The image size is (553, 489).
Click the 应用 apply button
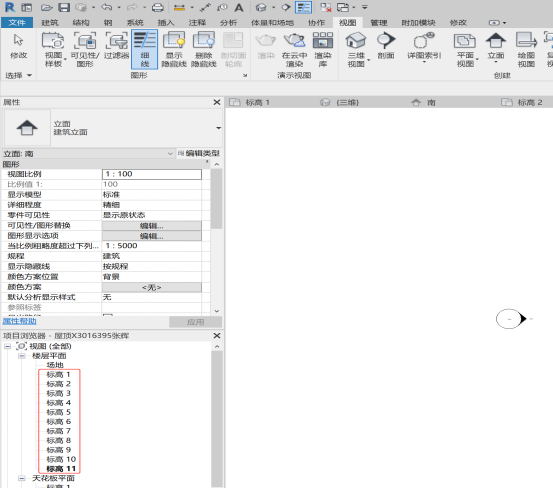[195, 322]
